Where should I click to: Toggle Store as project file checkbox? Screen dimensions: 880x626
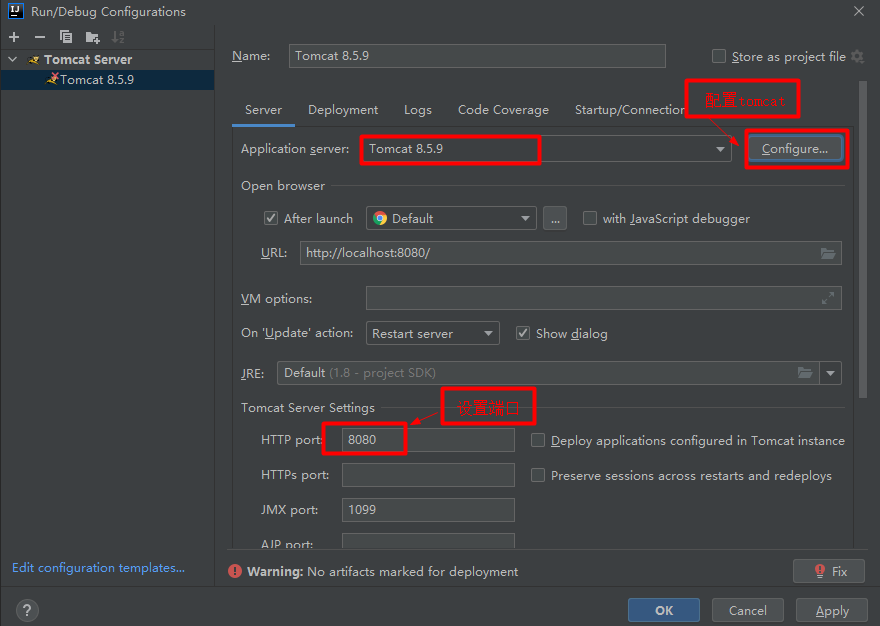pos(718,56)
